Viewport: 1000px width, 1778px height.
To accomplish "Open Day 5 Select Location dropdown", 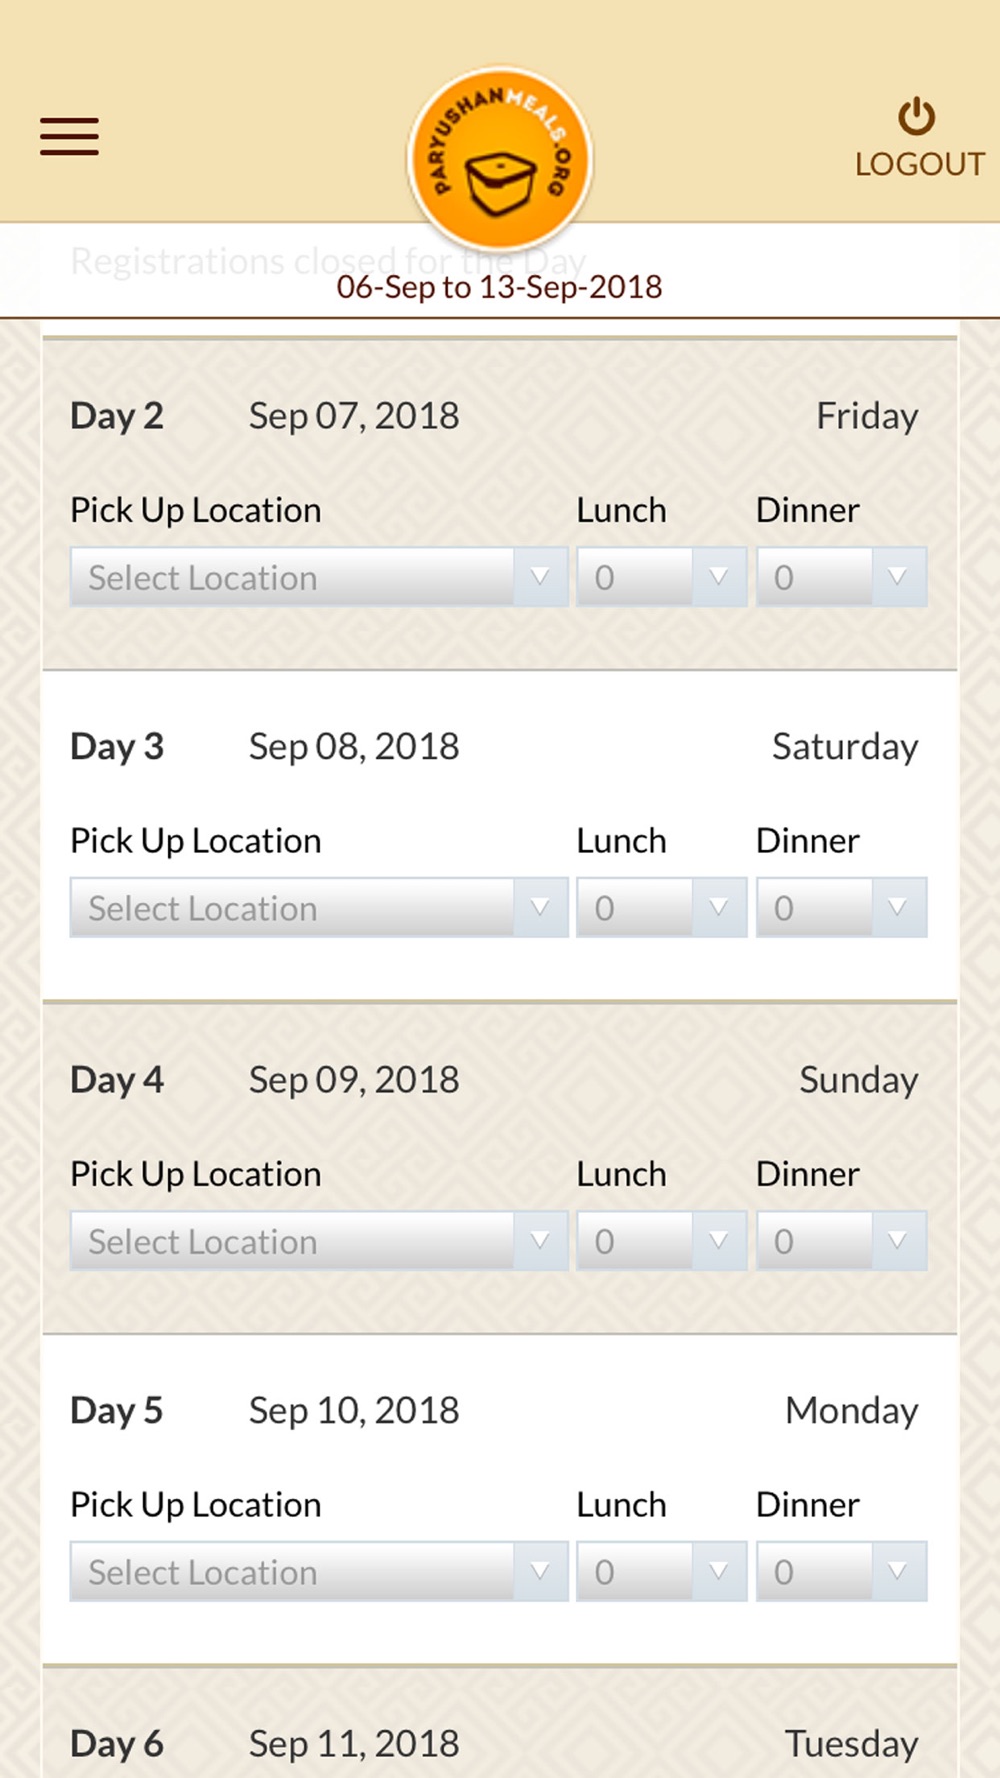I will 318,1572.
